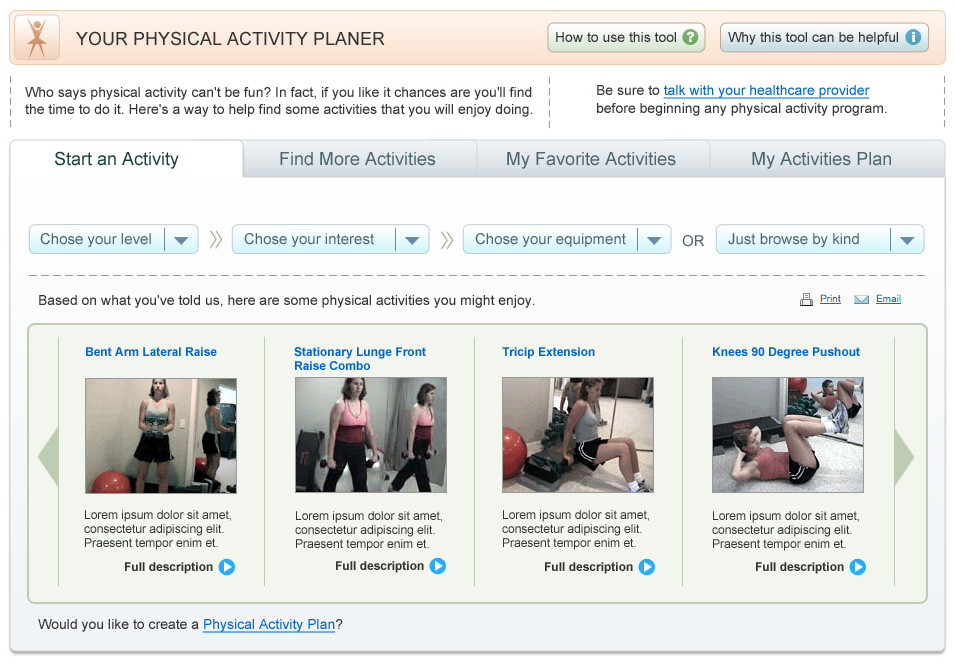Click the Bent Arm Lateral Raise thumbnail
Image resolution: width=955 pixels, height=665 pixels.
tap(161, 435)
